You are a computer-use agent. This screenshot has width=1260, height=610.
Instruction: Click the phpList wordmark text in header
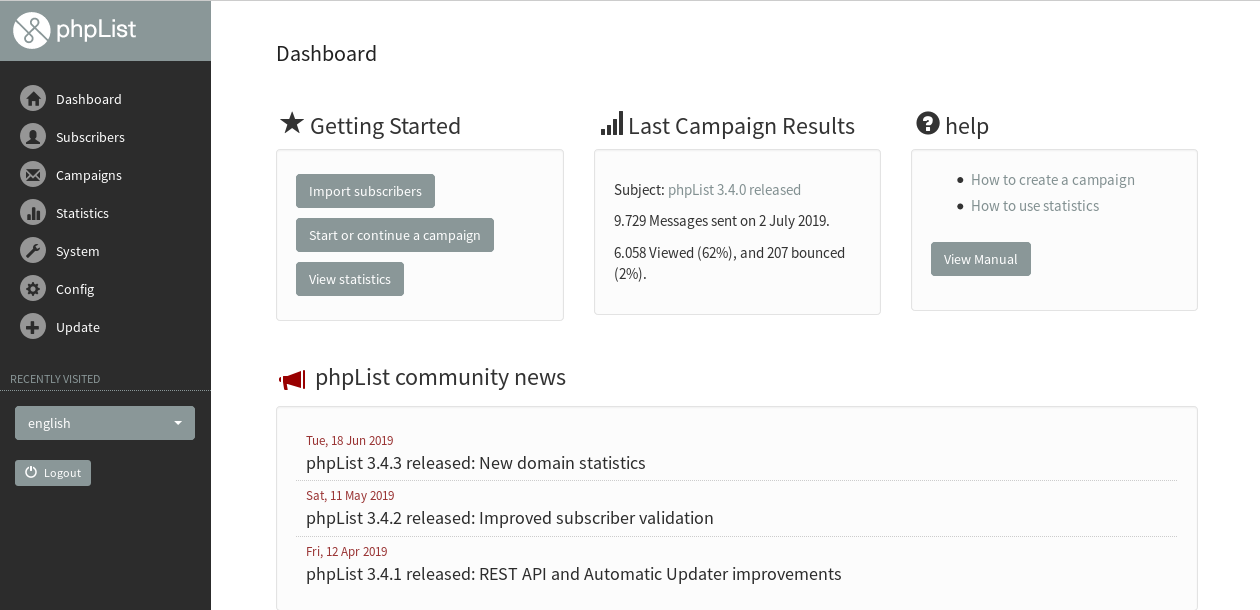96,29
